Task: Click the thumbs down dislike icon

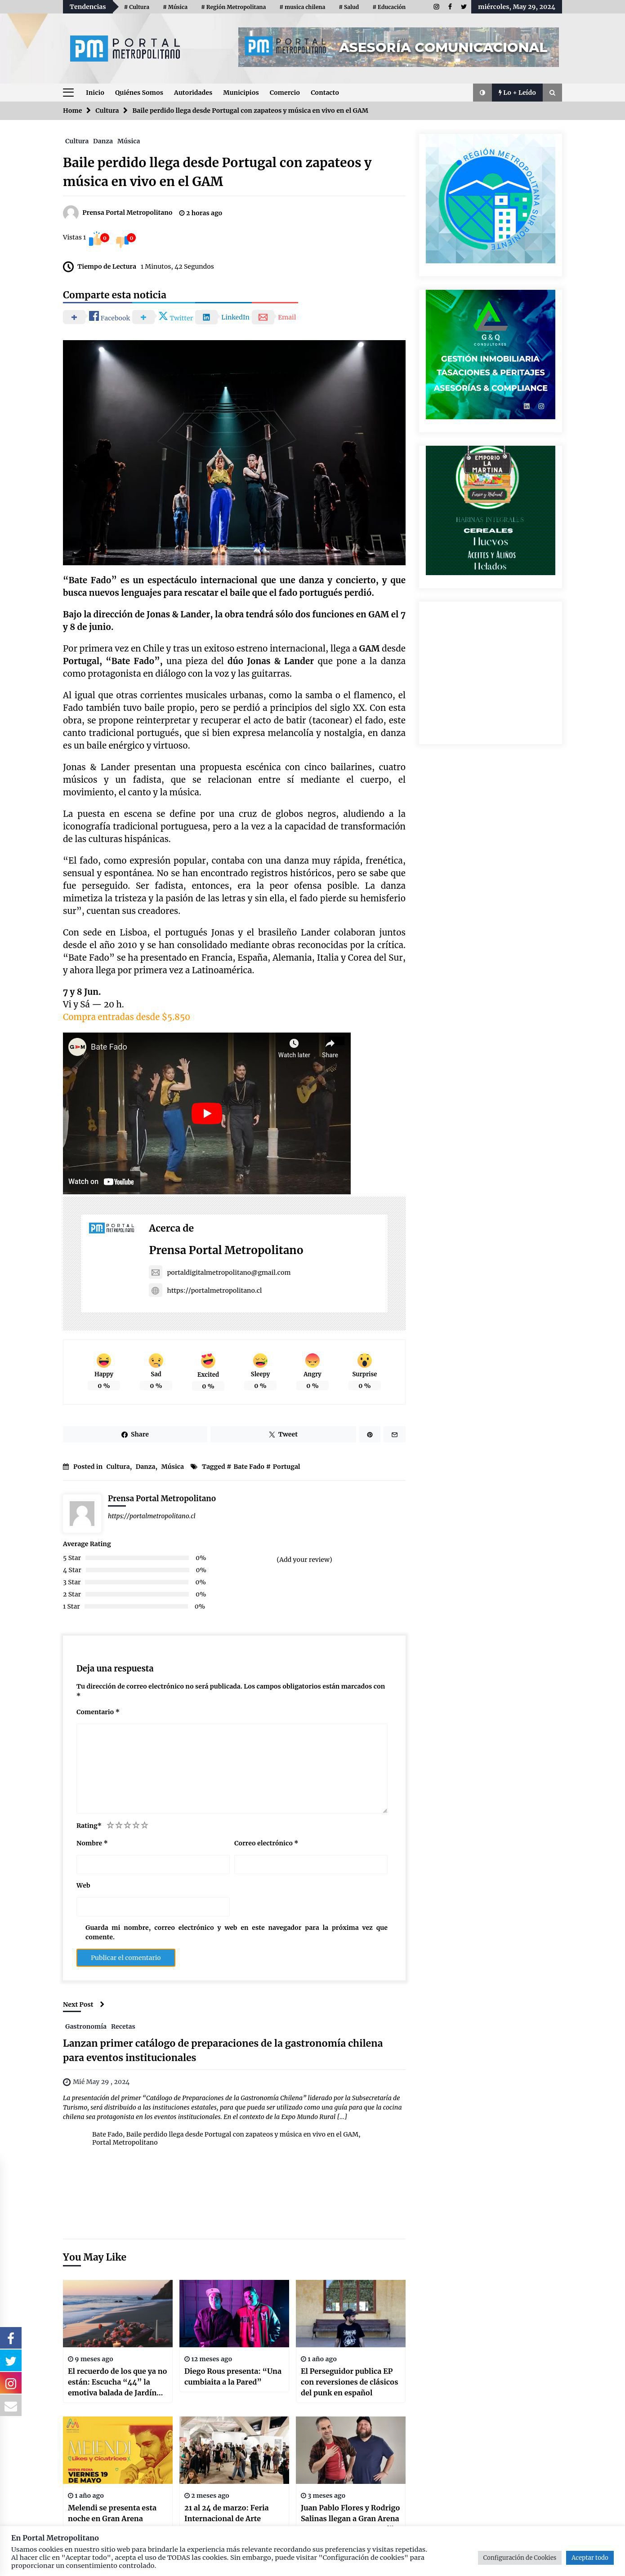Action: (122, 240)
